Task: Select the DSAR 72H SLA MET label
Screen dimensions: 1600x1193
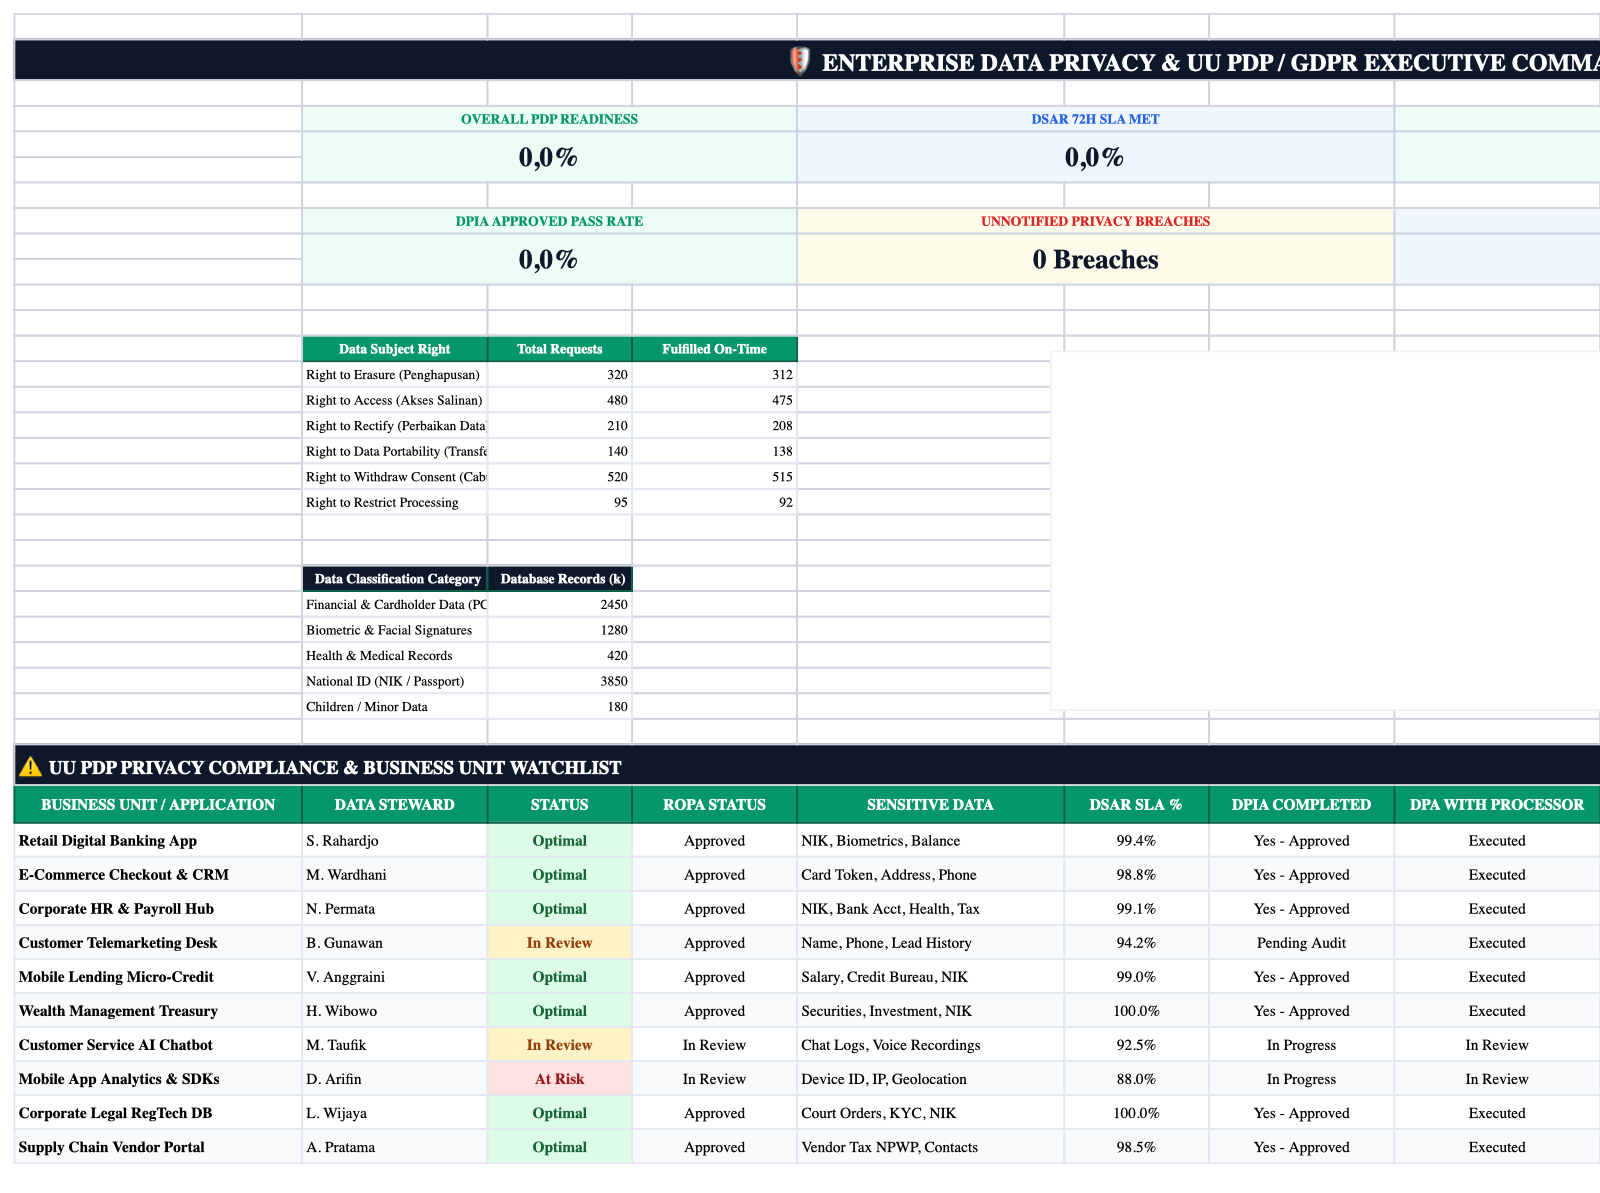Action: click(1095, 119)
